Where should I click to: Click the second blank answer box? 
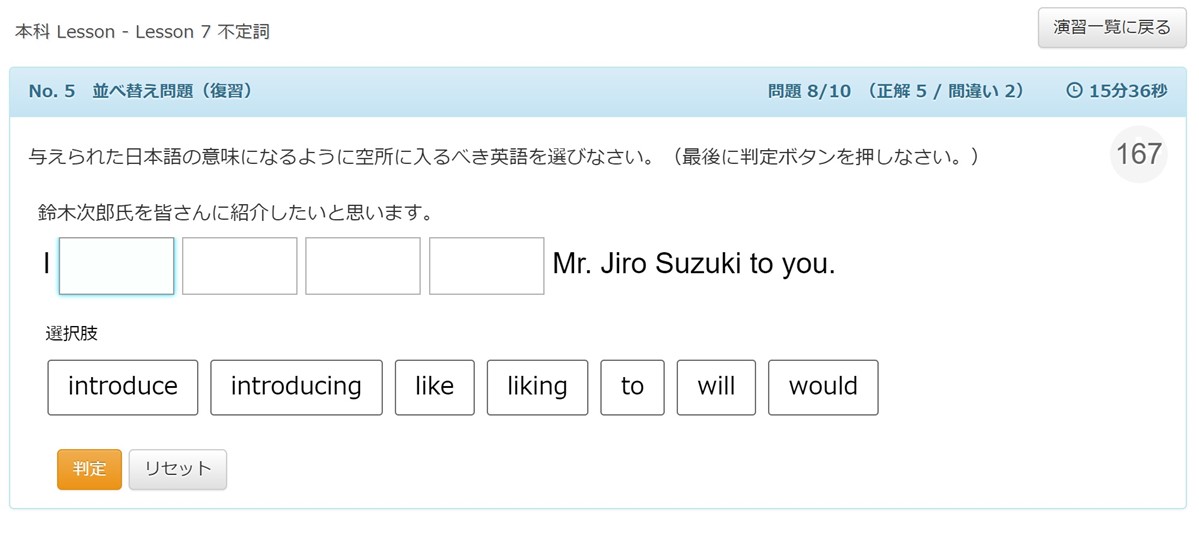click(239, 266)
